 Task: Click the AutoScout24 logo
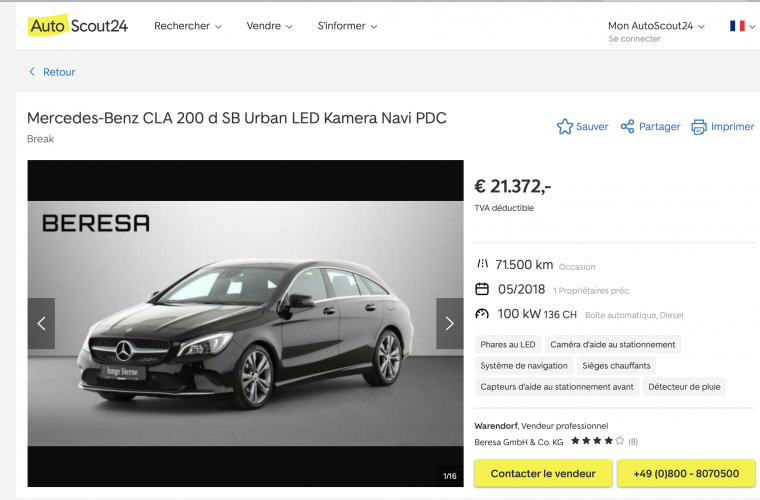[78, 25]
